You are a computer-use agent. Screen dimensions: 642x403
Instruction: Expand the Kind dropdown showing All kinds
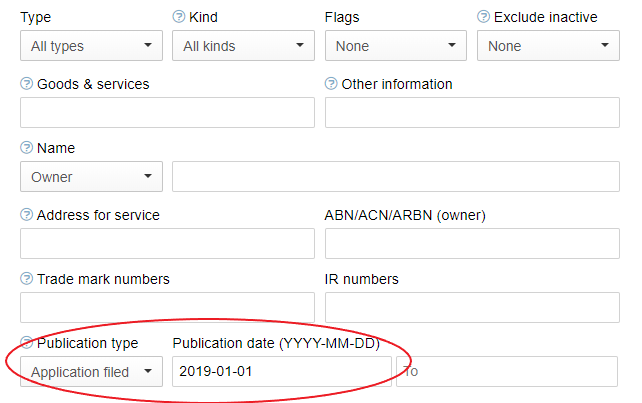tap(243, 46)
